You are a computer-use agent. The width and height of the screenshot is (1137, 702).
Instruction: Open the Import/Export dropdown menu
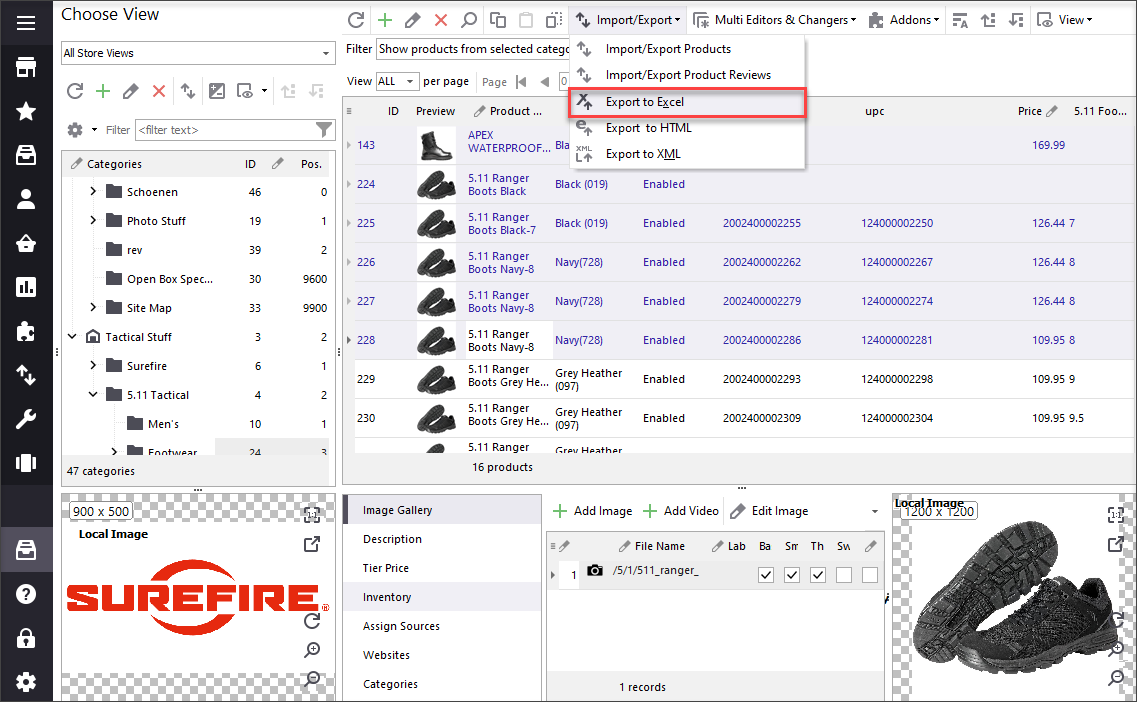(629, 20)
